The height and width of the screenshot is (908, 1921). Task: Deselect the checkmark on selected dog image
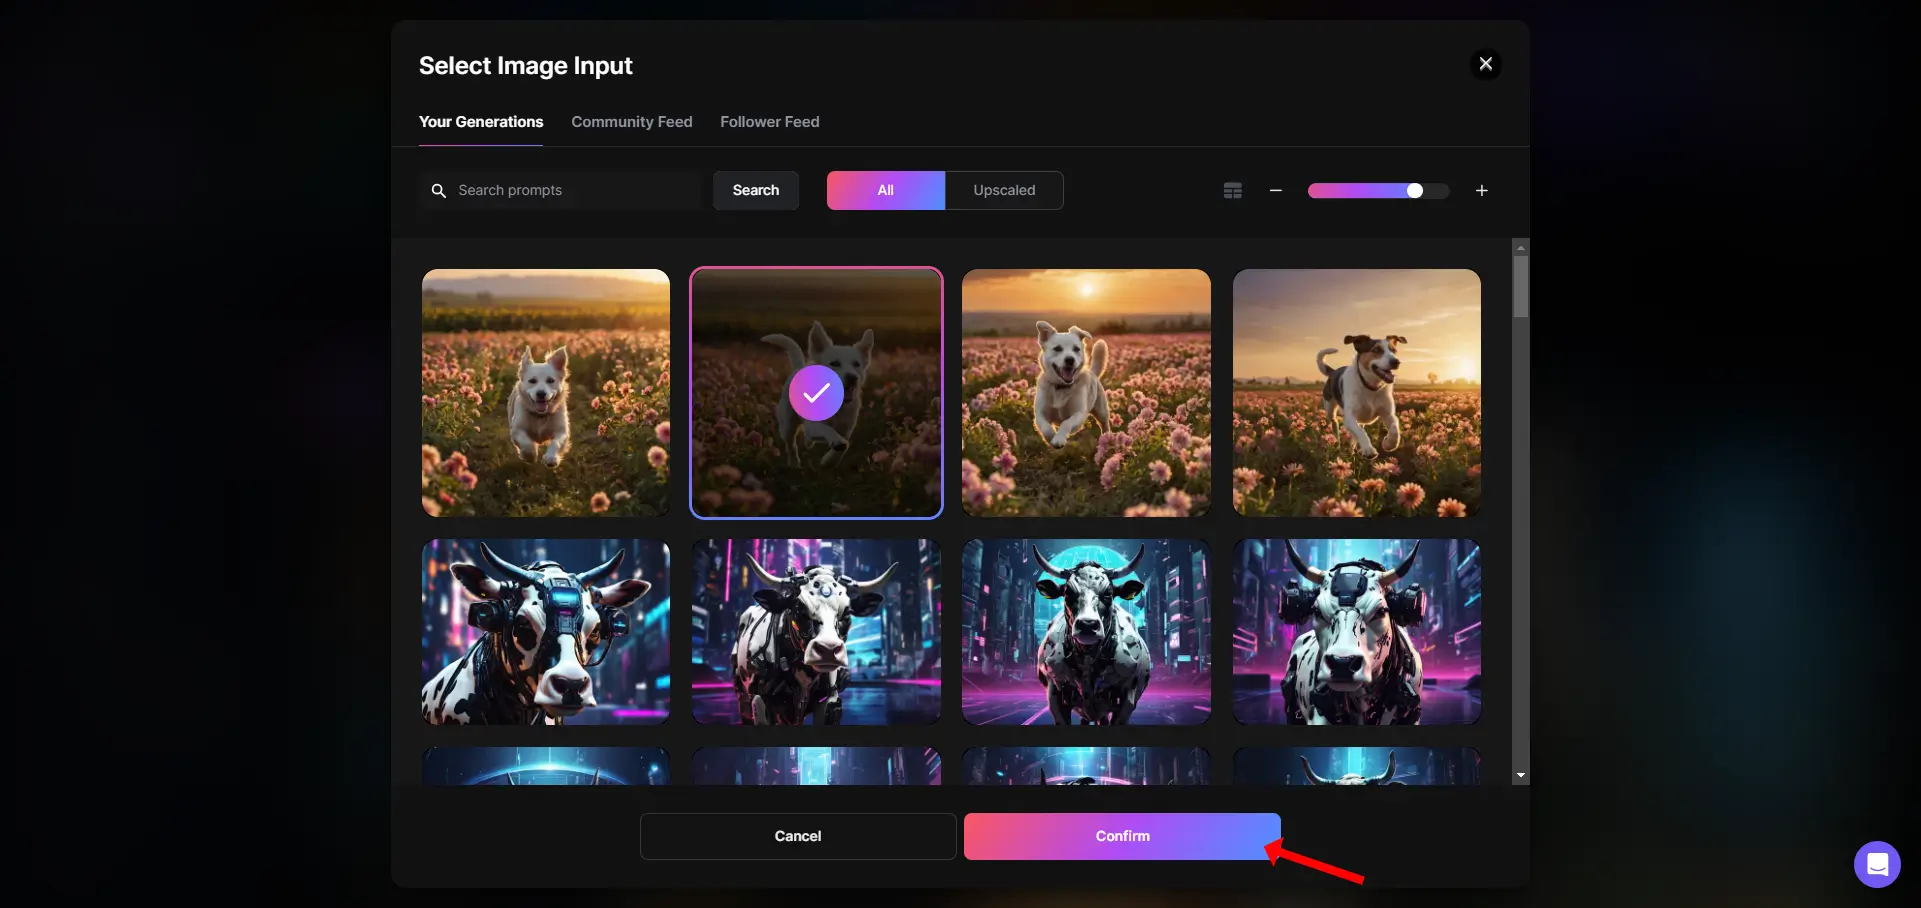pos(816,393)
